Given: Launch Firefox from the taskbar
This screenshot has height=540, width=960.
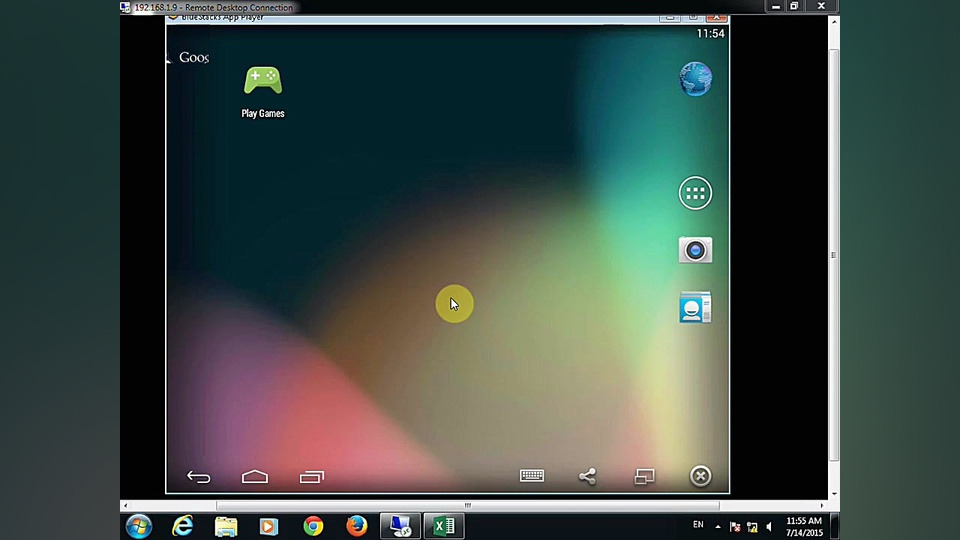Looking at the screenshot, I should point(356,526).
